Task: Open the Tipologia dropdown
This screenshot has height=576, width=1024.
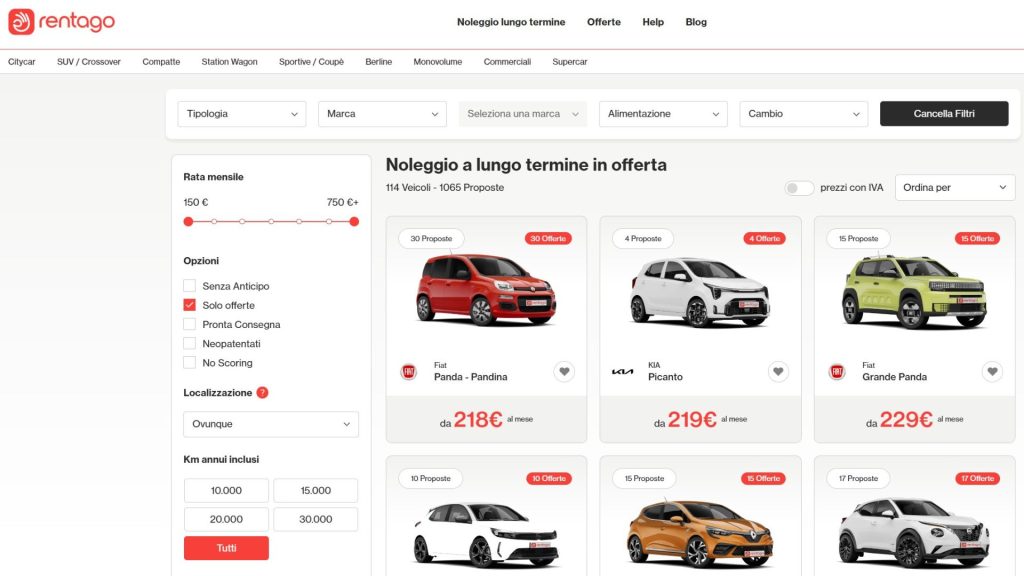Action: (241, 113)
